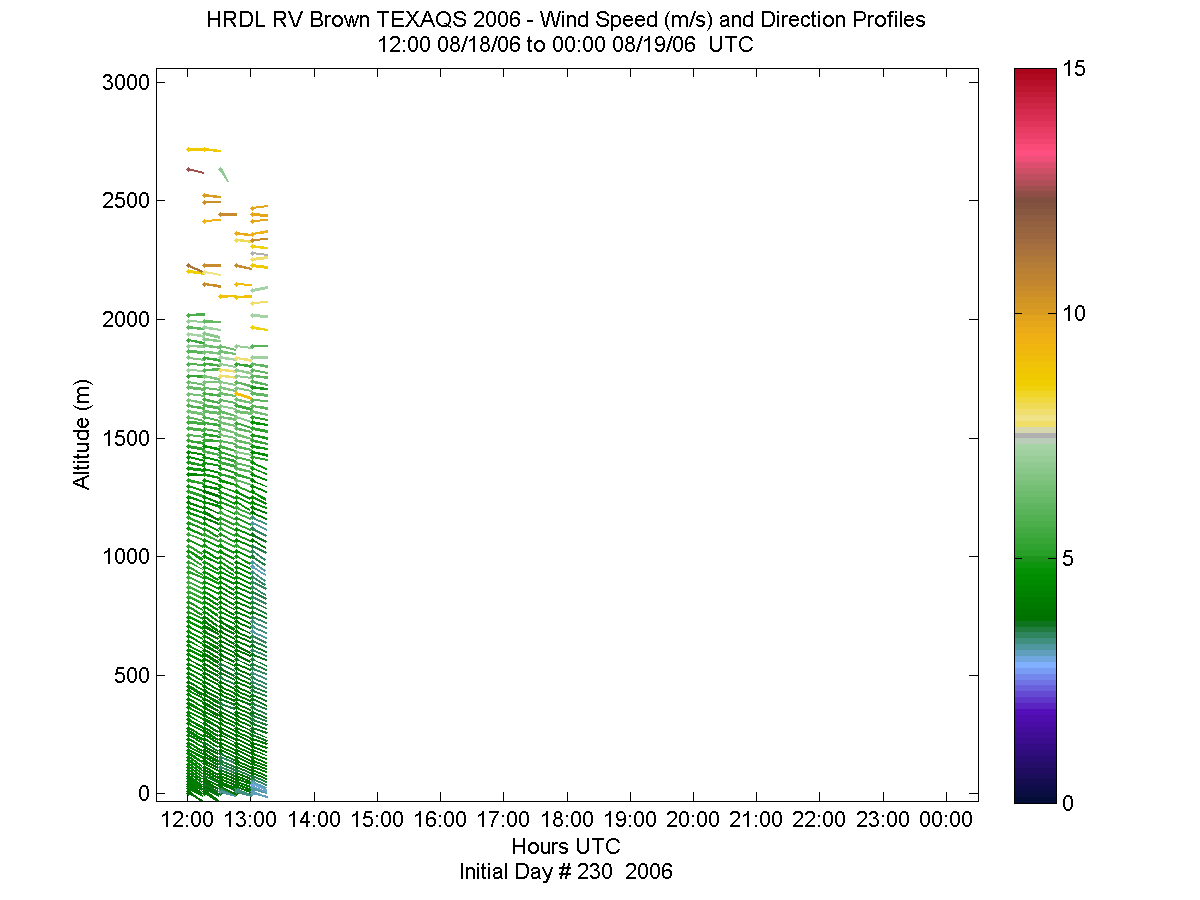Click the colorbar label 5
1200x900 pixels.
[x=1068, y=558]
